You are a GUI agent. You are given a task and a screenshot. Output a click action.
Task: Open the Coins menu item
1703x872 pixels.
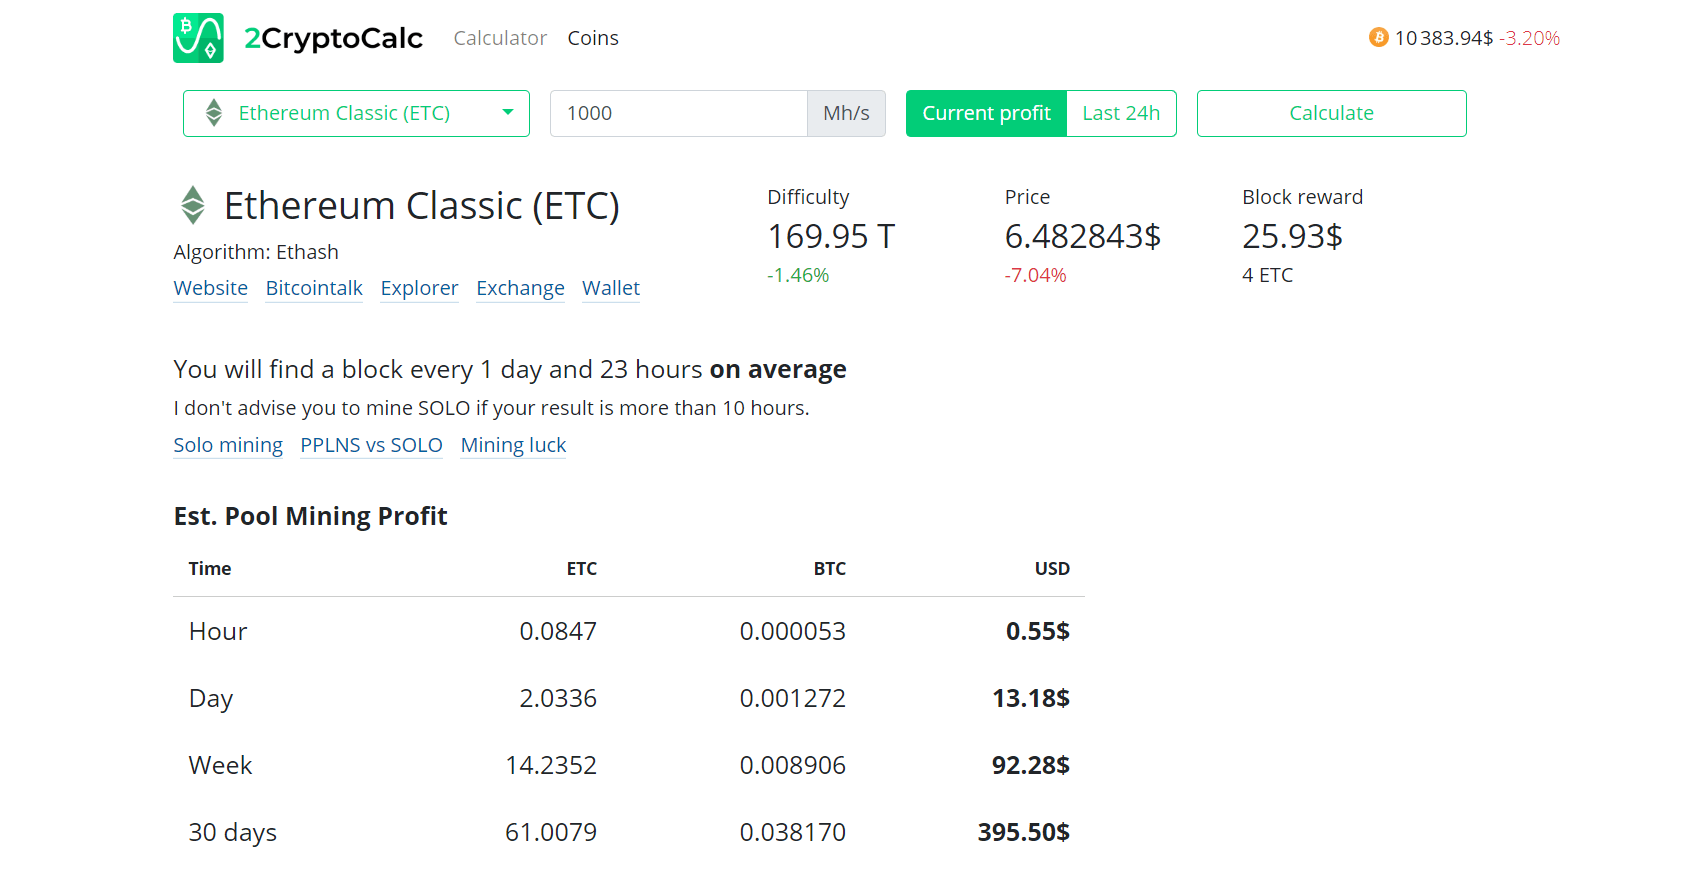593,38
